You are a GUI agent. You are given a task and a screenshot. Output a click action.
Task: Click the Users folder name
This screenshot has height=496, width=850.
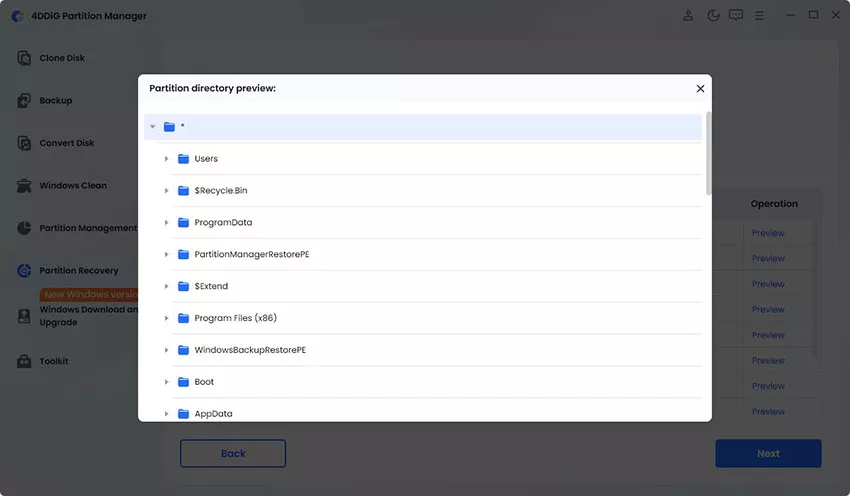206,159
